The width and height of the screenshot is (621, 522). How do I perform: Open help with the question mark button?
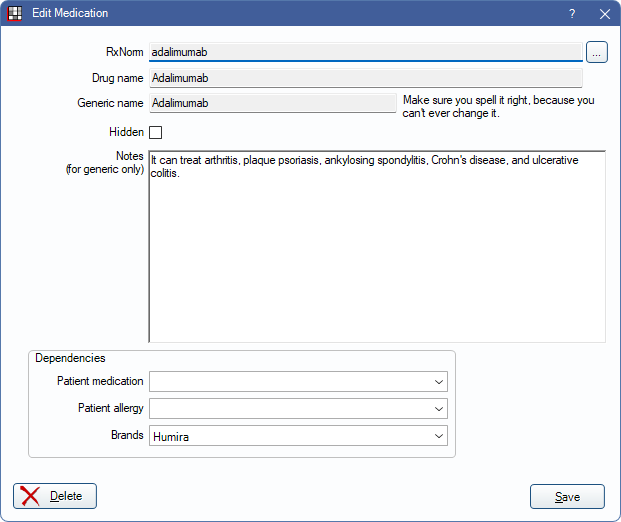coord(572,14)
